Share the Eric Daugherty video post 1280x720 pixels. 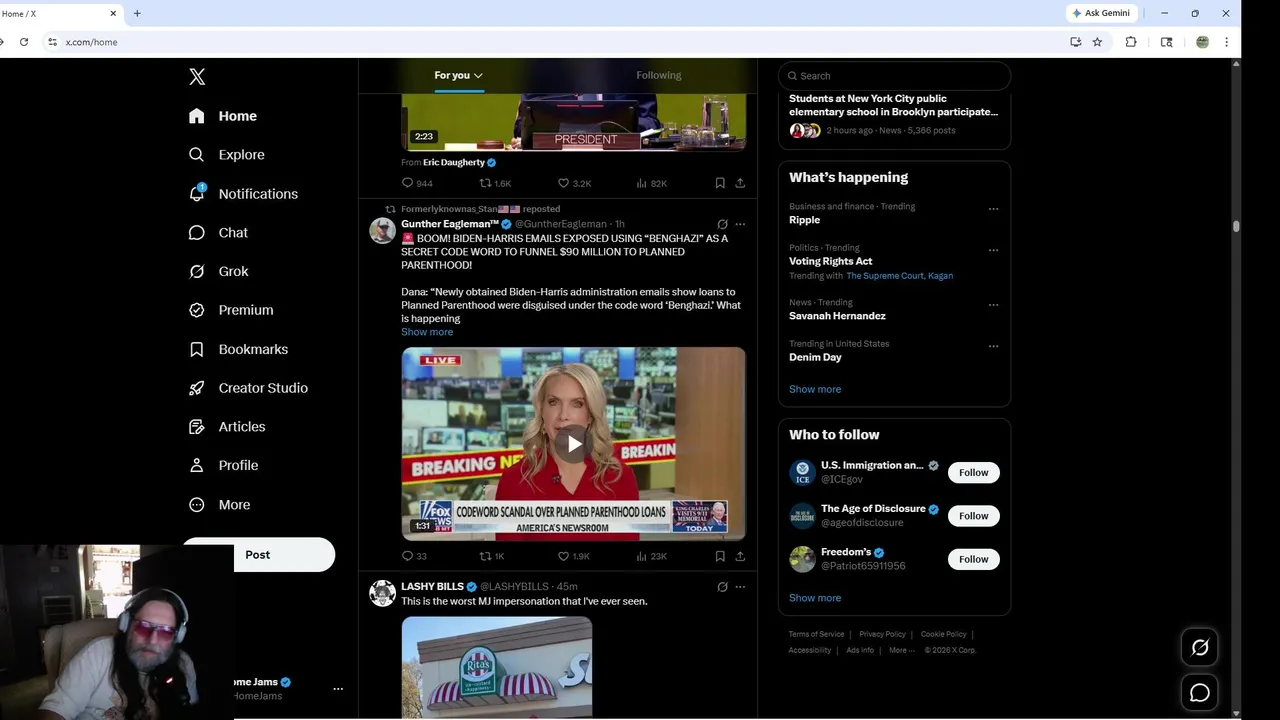pos(740,183)
